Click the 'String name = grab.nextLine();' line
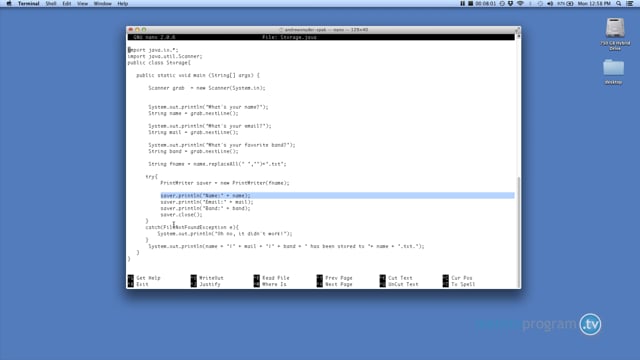The height and width of the screenshot is (360, 640). click(193, 113)
